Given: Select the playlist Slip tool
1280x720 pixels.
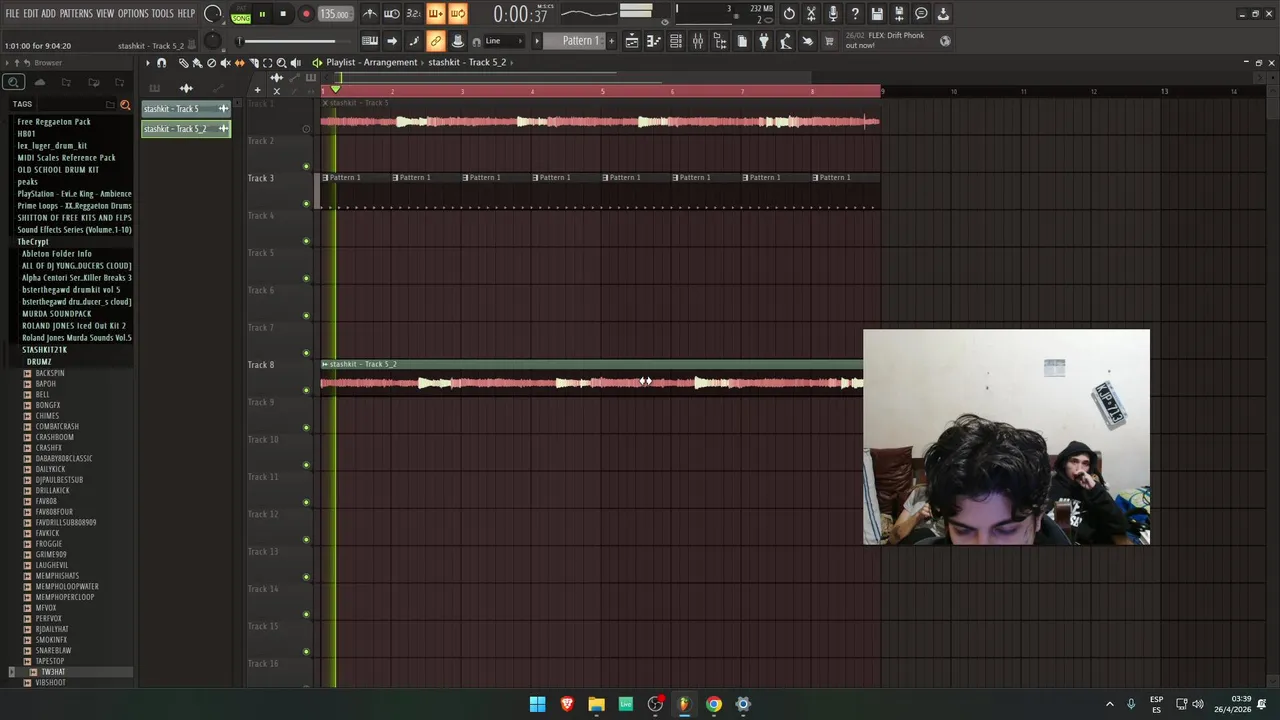Looking at the screenshot, I should pyautogui.click(x=239, y=63).
